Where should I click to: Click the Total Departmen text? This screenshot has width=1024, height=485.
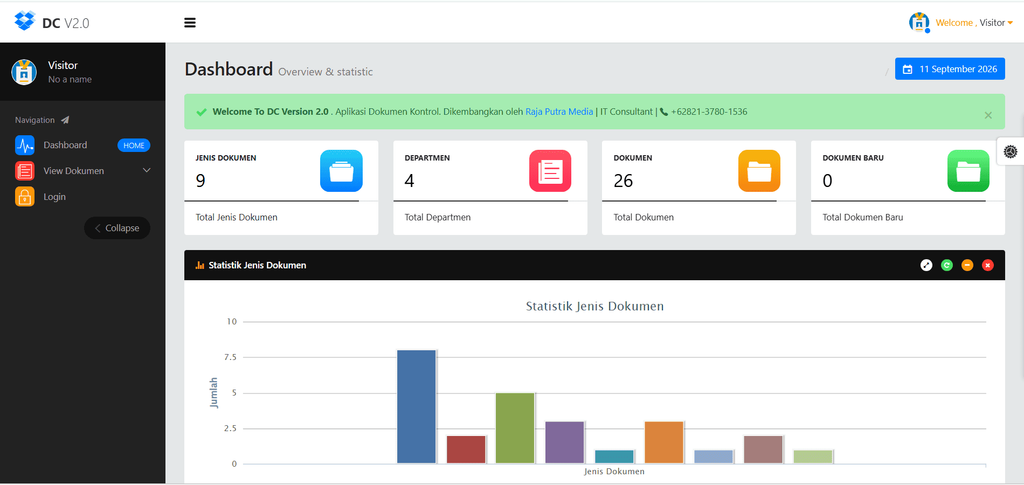438,217
